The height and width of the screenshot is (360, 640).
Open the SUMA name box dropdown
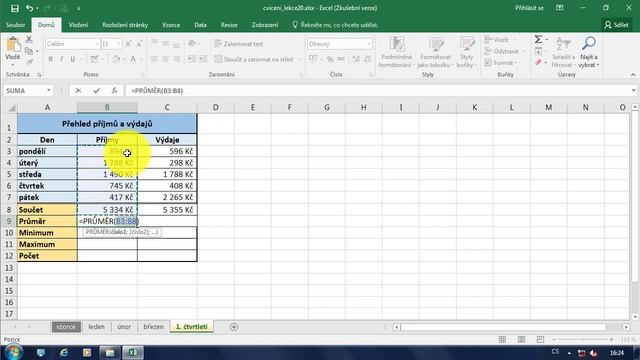[49, 91]
